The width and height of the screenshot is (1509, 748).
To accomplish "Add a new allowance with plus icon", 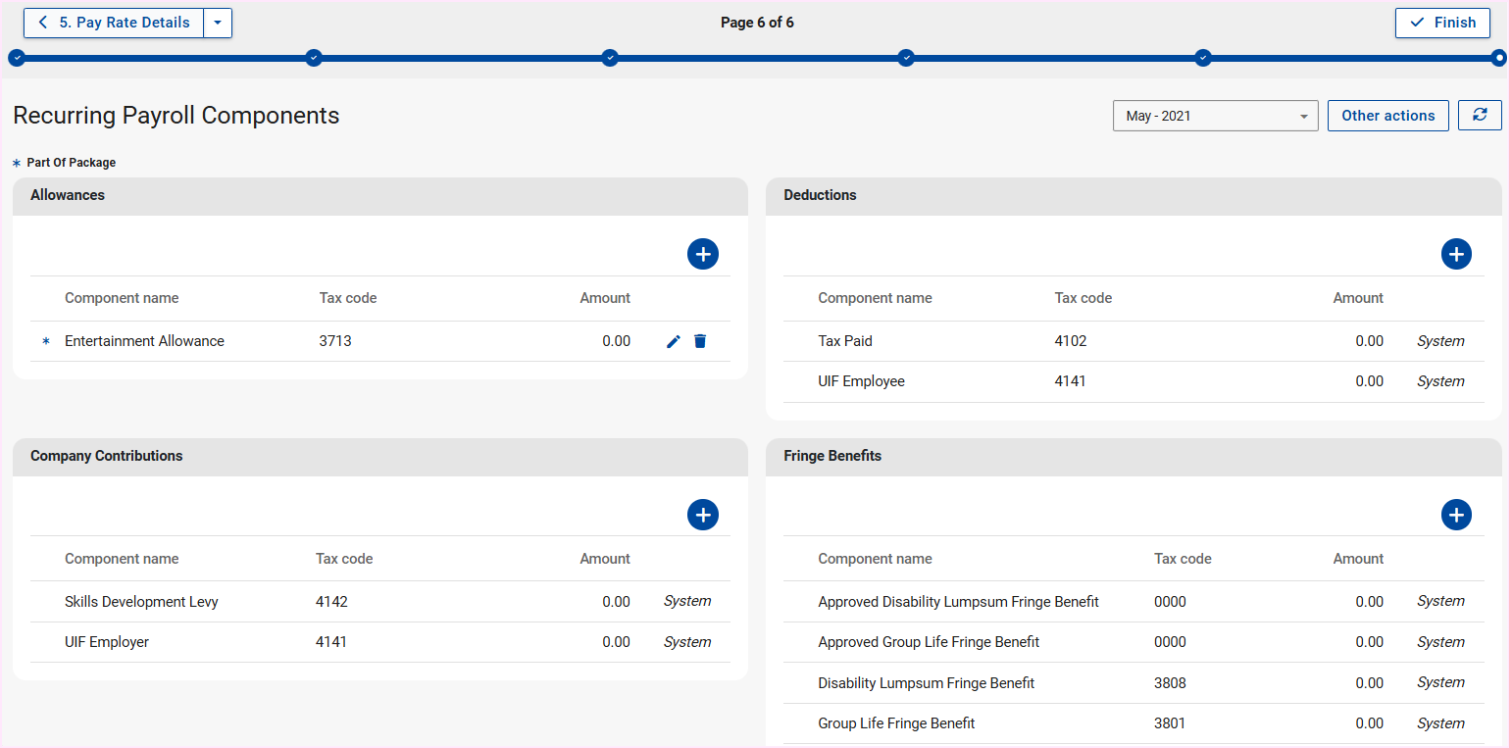I will click(703, 254).
